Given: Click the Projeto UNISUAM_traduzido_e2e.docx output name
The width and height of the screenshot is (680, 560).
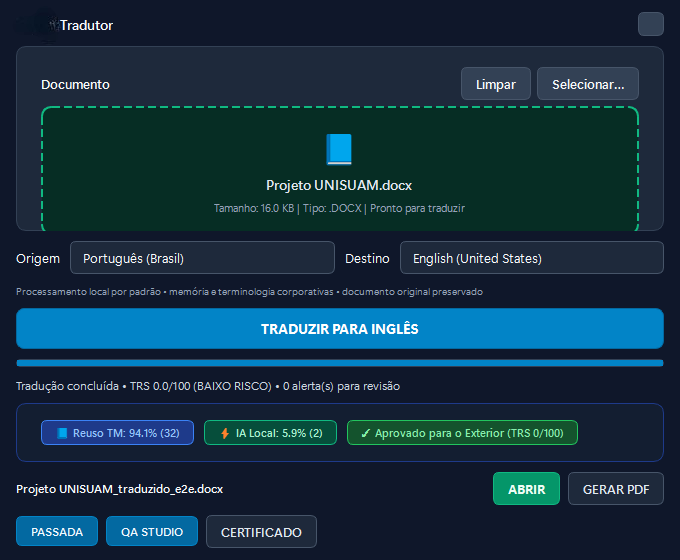Looking at the screenshot, I should pos(119,489).
